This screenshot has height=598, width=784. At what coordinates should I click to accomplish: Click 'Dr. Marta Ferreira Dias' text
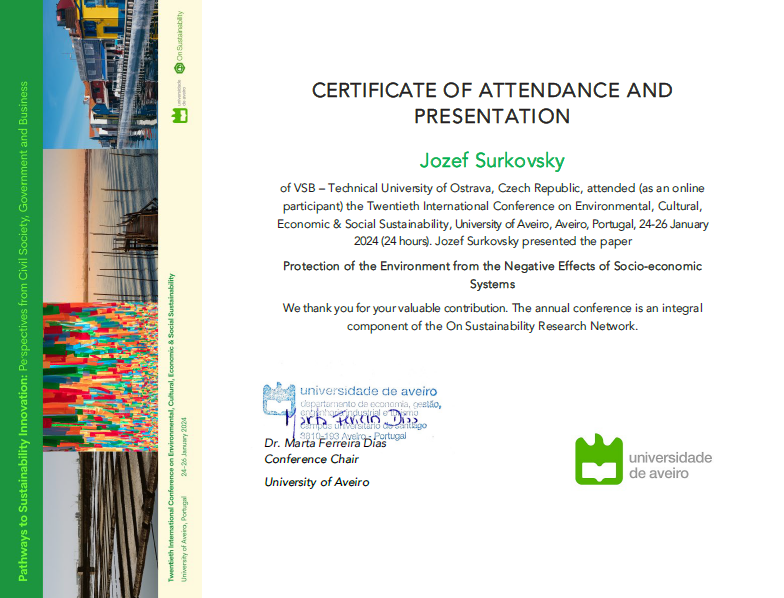pos(326,443)
